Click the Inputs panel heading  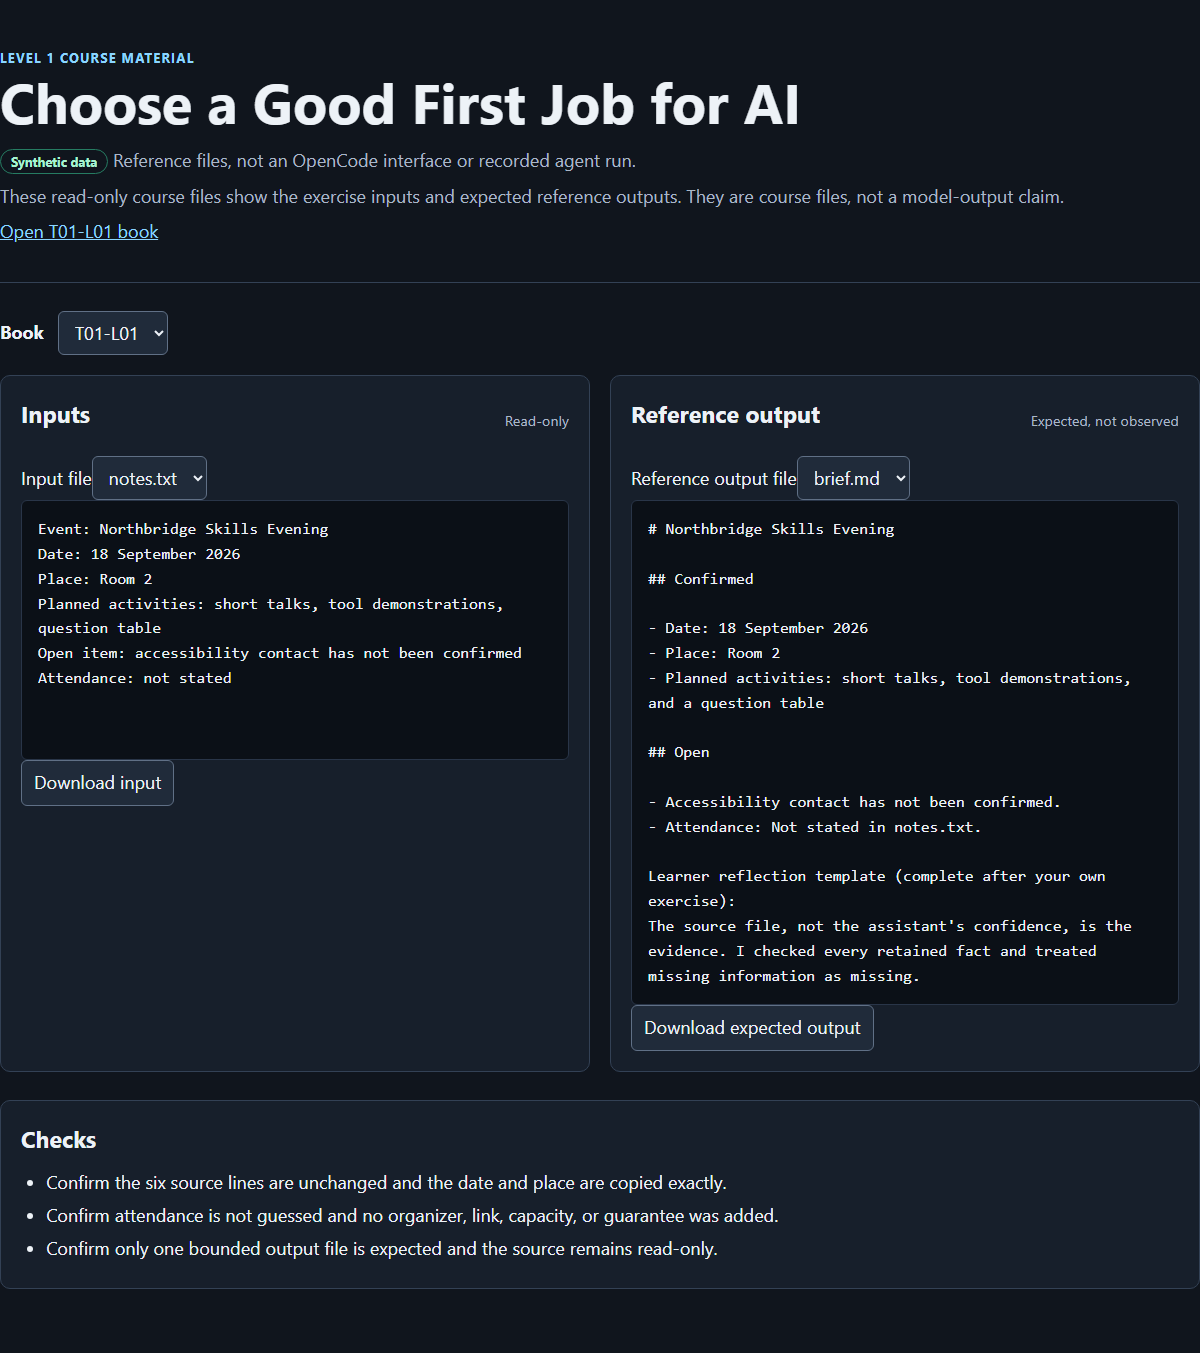(x=56, y=415)
